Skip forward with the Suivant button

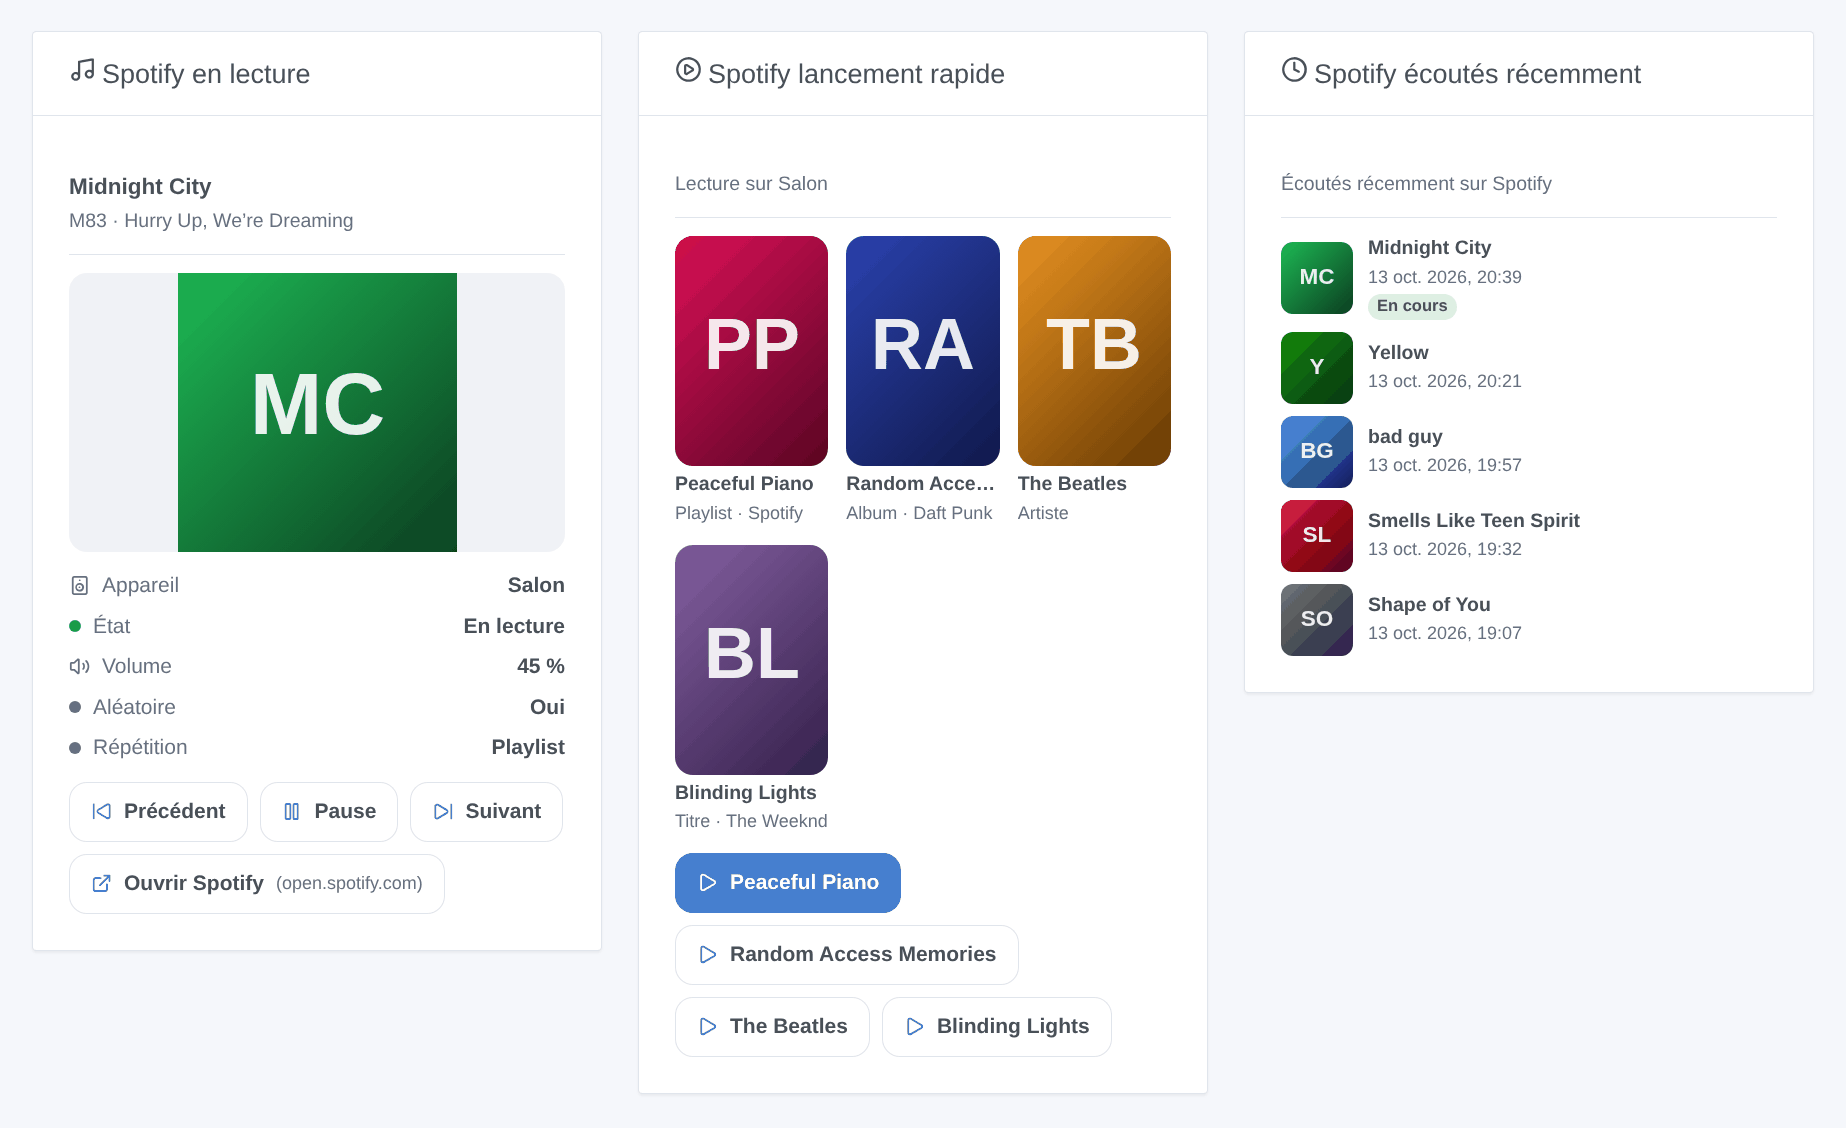(486, 812)
